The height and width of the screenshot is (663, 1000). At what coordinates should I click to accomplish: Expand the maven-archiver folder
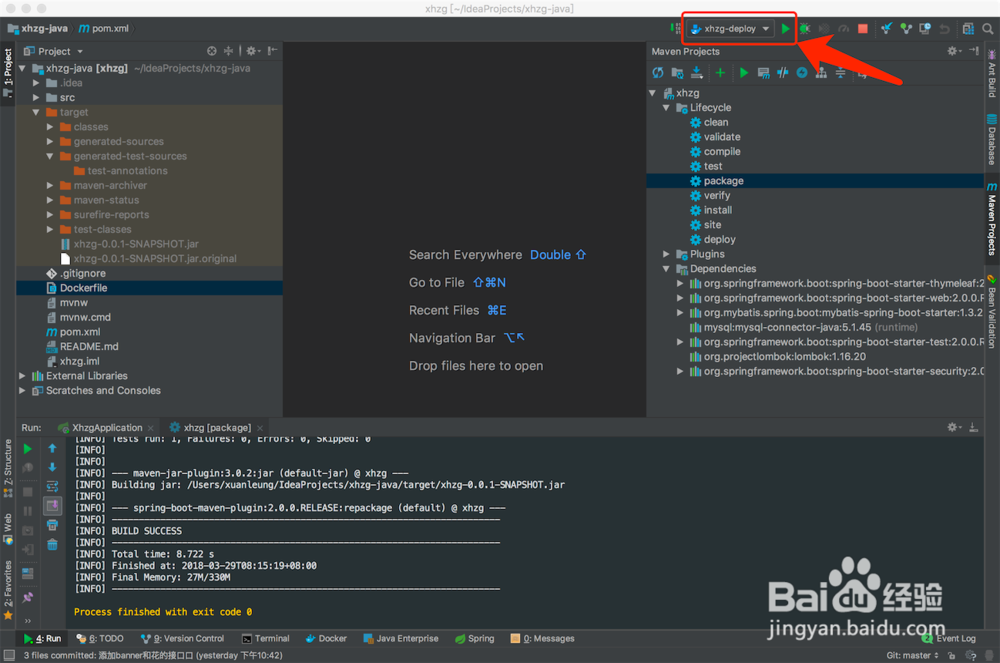50,186
